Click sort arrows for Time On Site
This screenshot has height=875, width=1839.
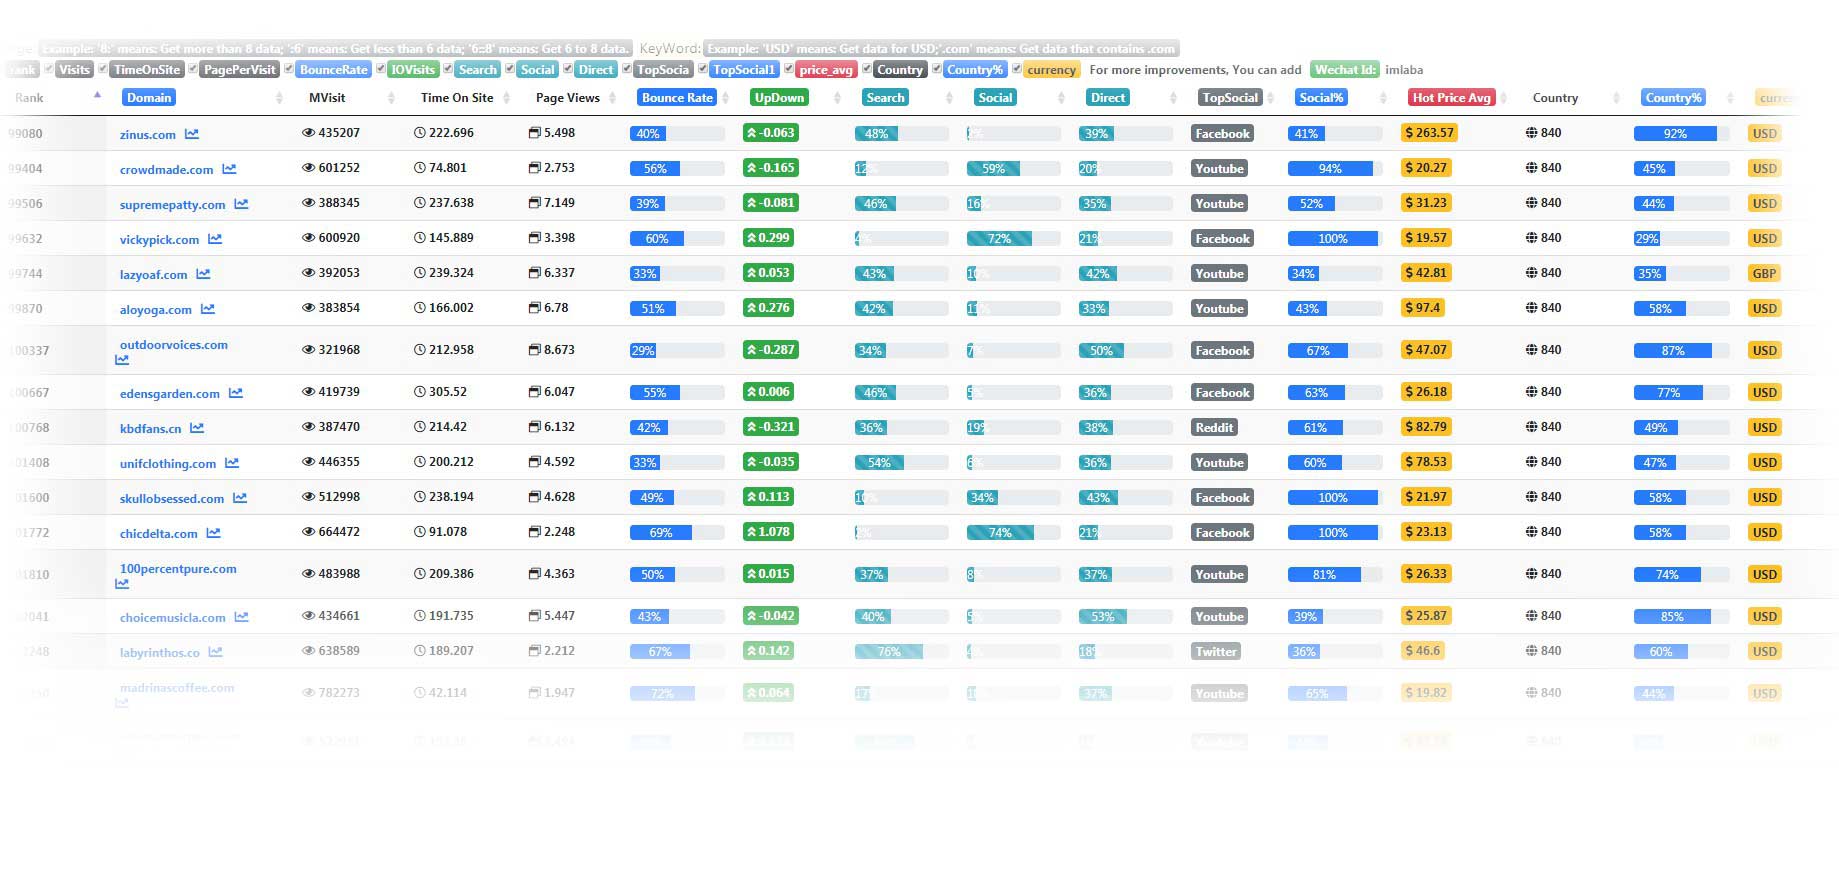pyautogui.click(x=507, y=98)
